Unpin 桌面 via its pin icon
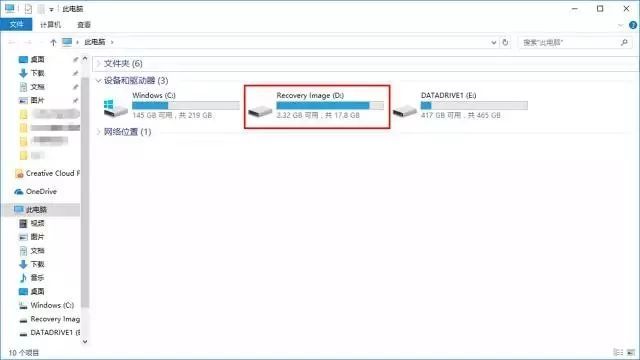The height and width of the screenshot is (360, 640). pyautogui.click(x=76, y=60)
